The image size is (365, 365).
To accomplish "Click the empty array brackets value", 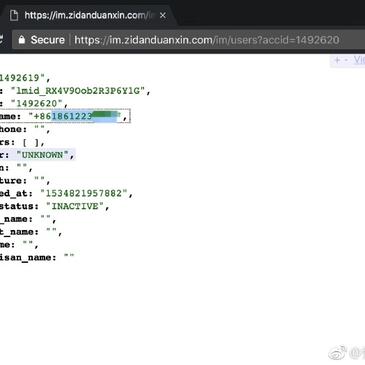I will click(30, 142).
